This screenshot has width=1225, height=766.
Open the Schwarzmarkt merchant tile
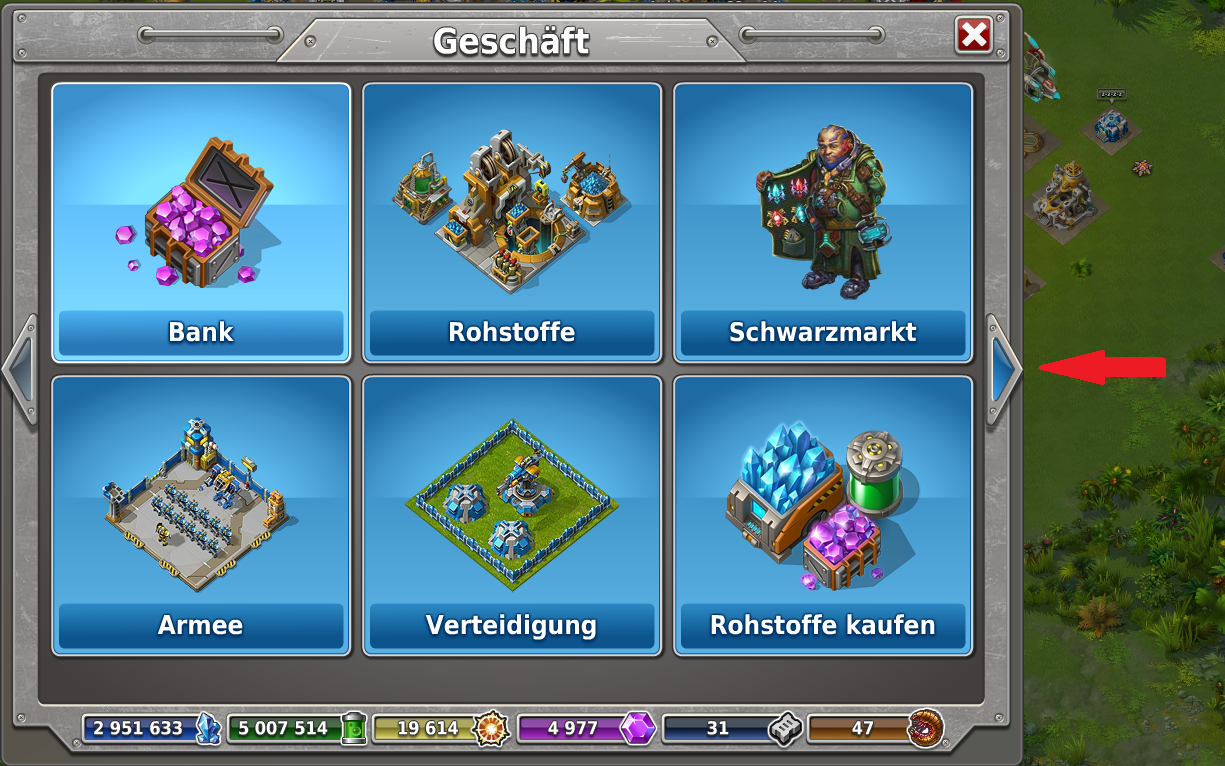click(823, 222)
